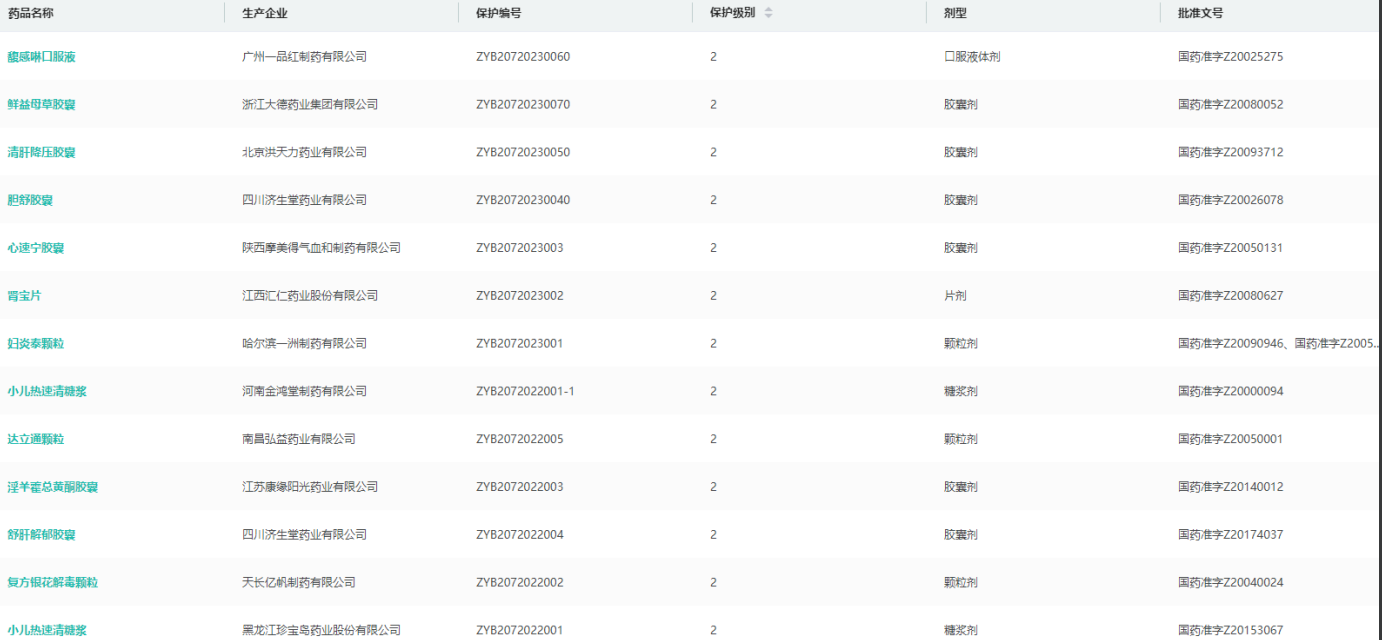Viewport: 1382px width, 640px height.
Task: Select 糖浆剂 in the 河南金鸿堂 row
Action: coord(961,391)
